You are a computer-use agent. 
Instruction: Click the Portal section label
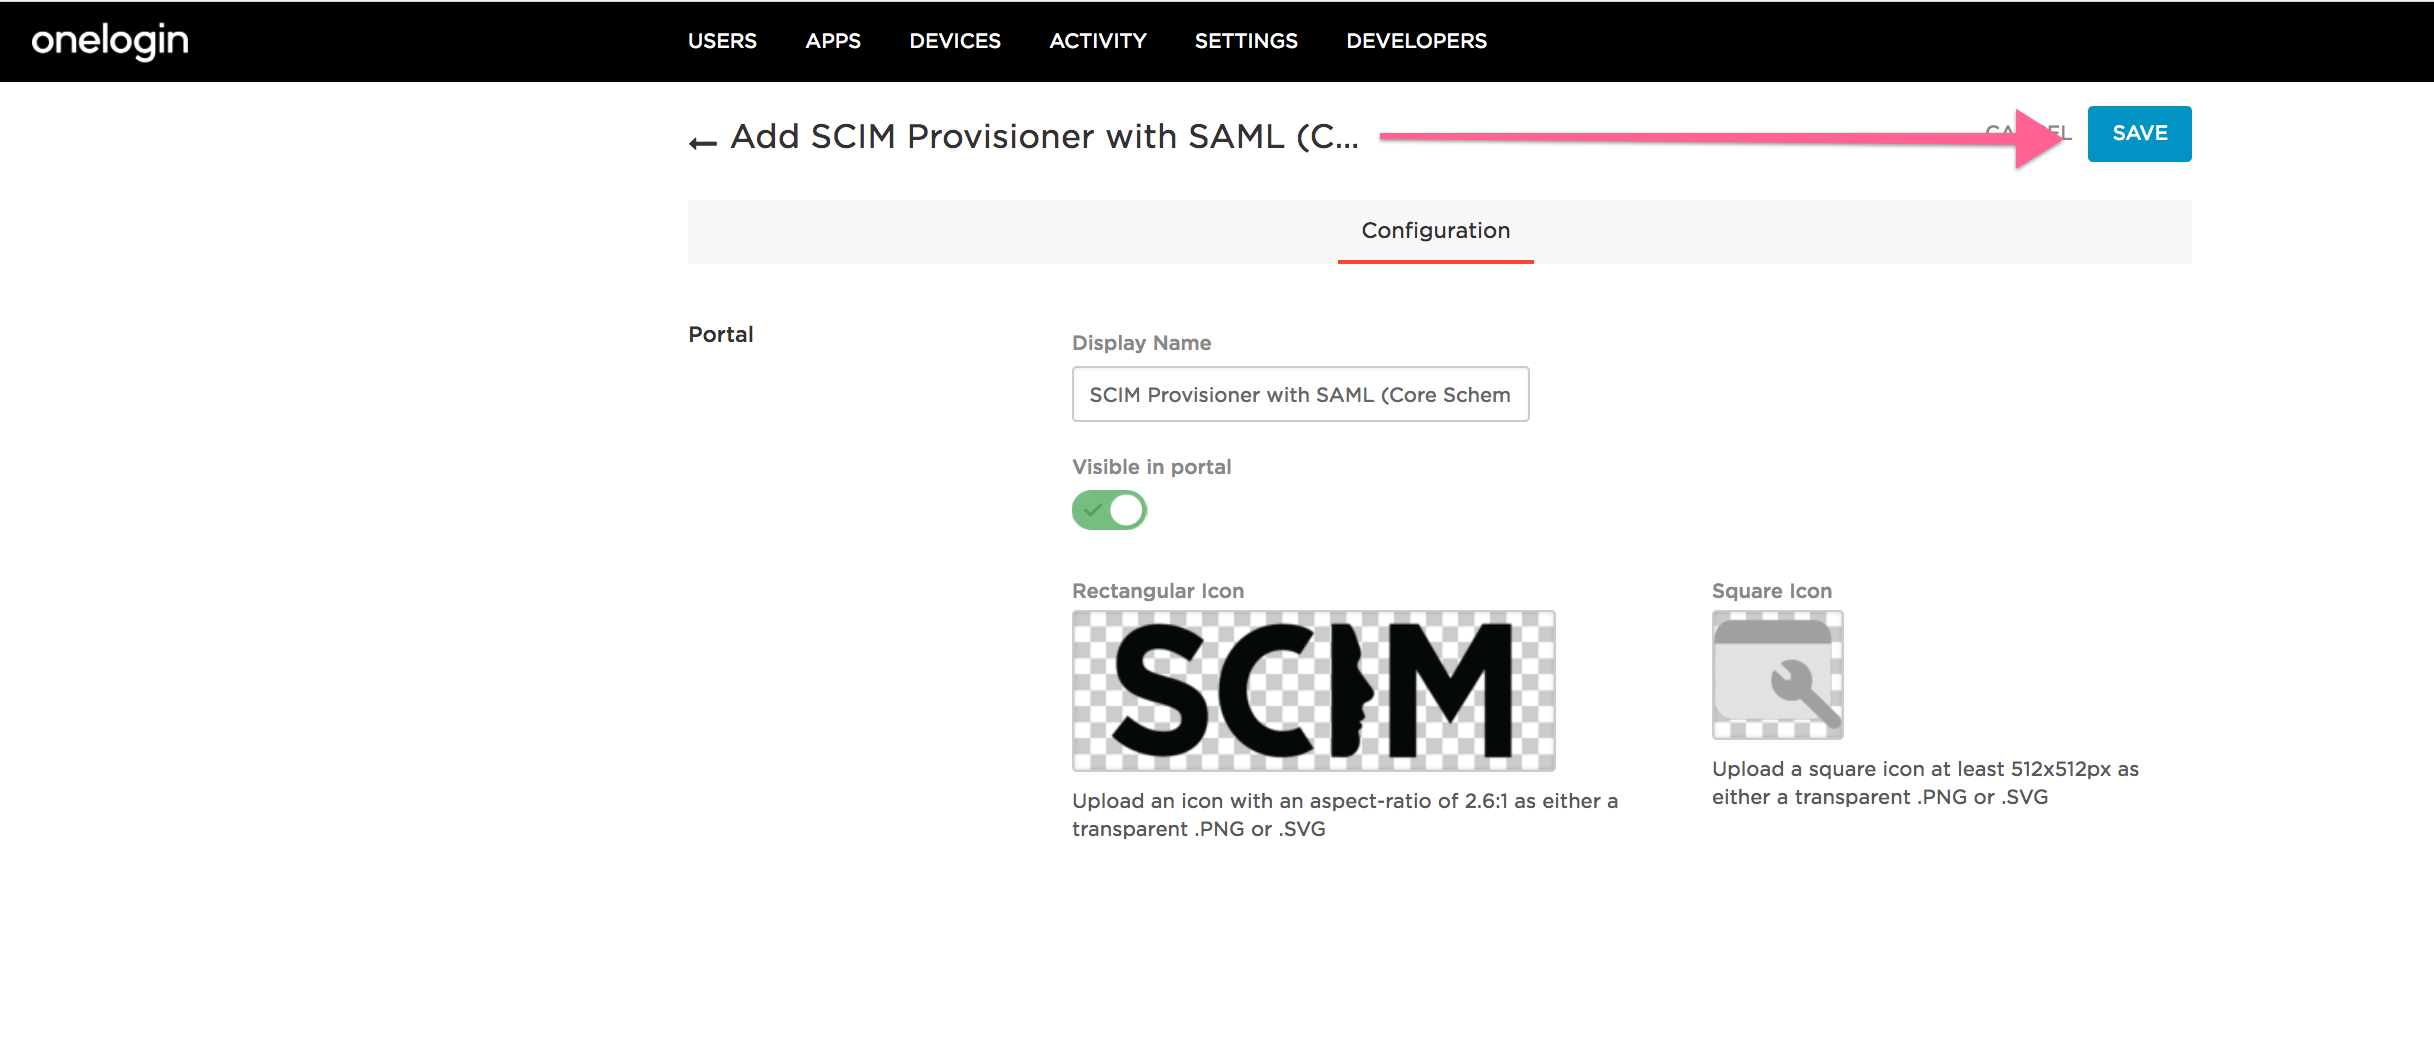click(721, 335)
